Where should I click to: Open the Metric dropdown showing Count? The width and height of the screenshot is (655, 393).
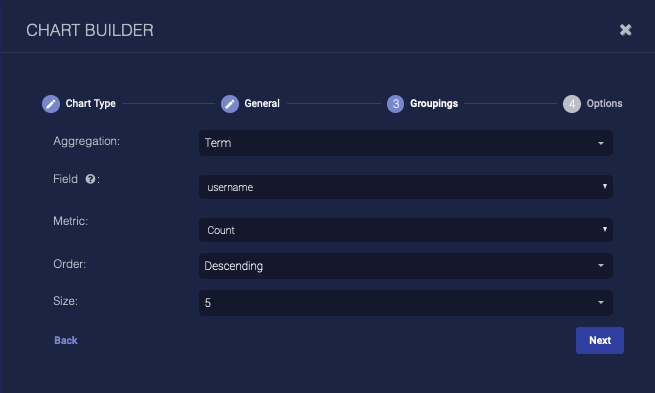(x=406, y=230)
